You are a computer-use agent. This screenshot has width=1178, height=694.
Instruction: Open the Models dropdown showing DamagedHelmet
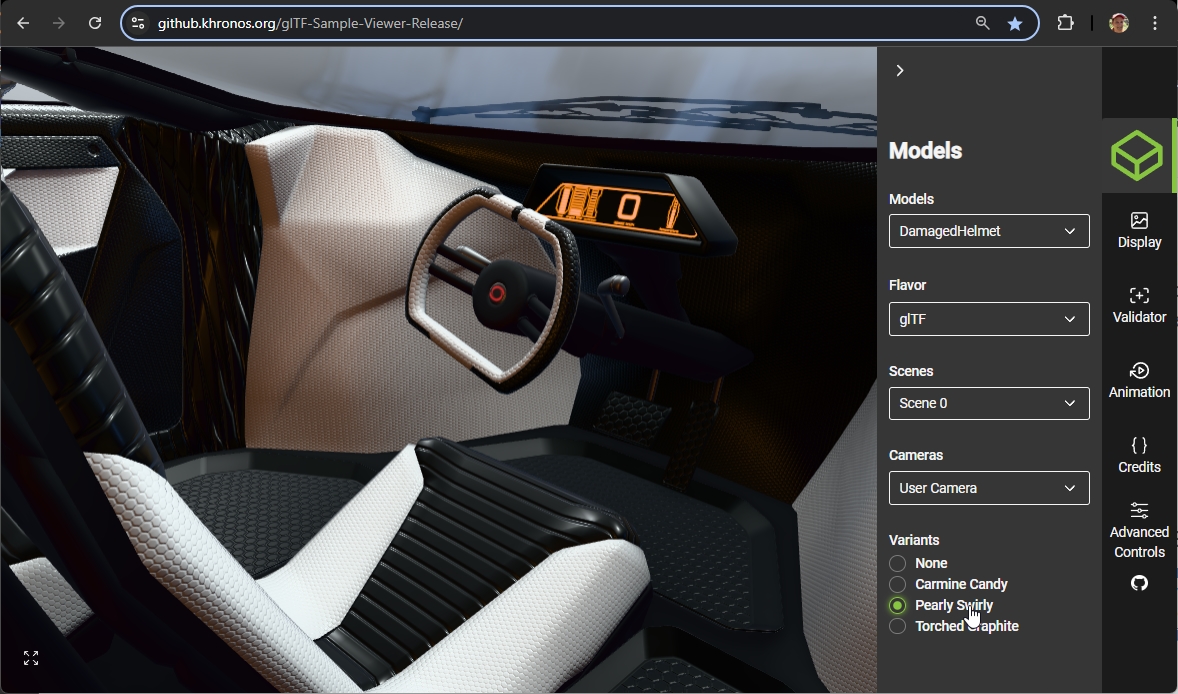[x=989, y=231]
